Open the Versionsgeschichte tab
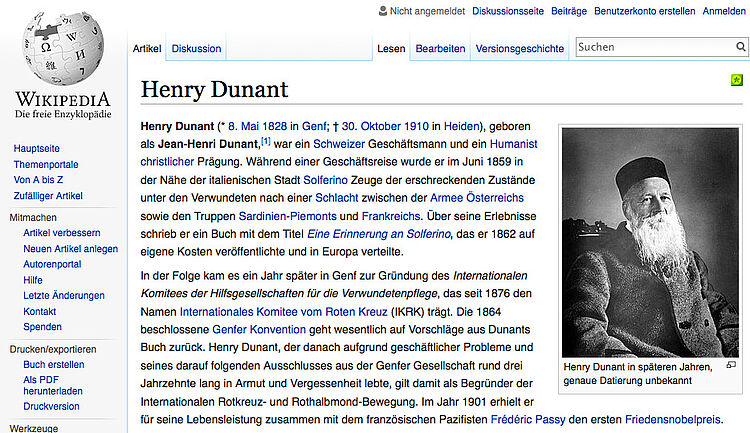The height and width of the screenshot is (433, 750). coord(519,48)
